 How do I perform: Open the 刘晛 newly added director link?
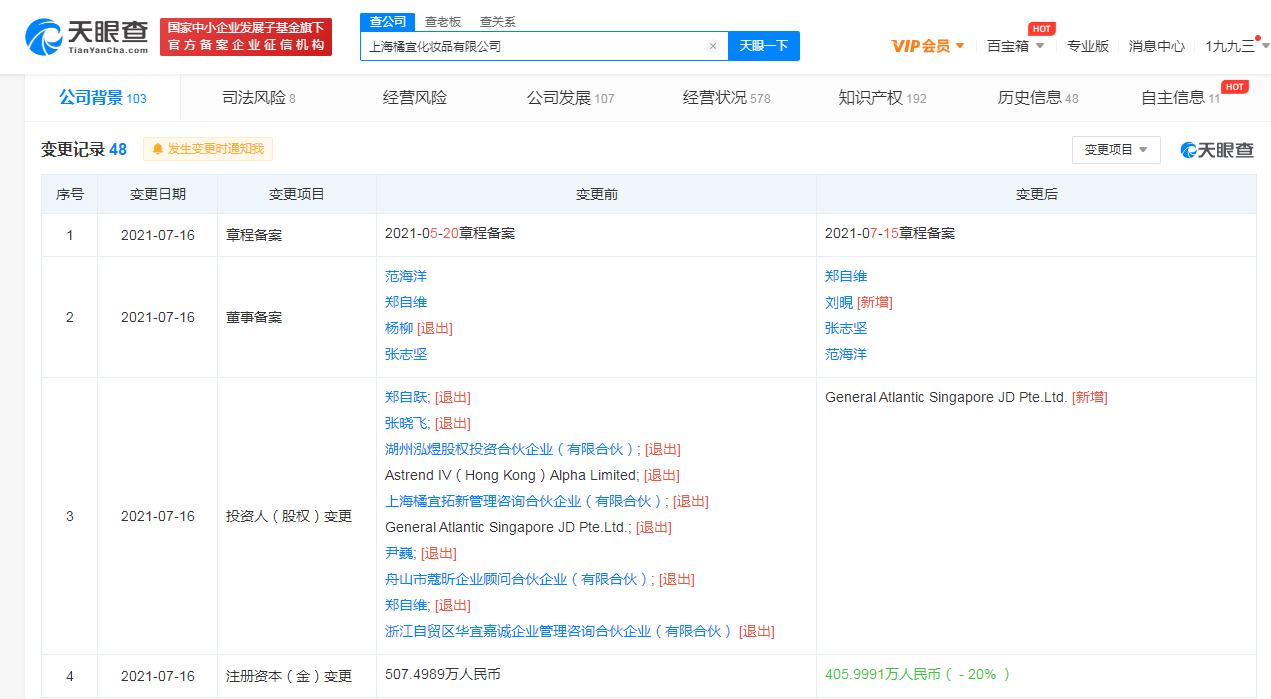click(839, 302)
